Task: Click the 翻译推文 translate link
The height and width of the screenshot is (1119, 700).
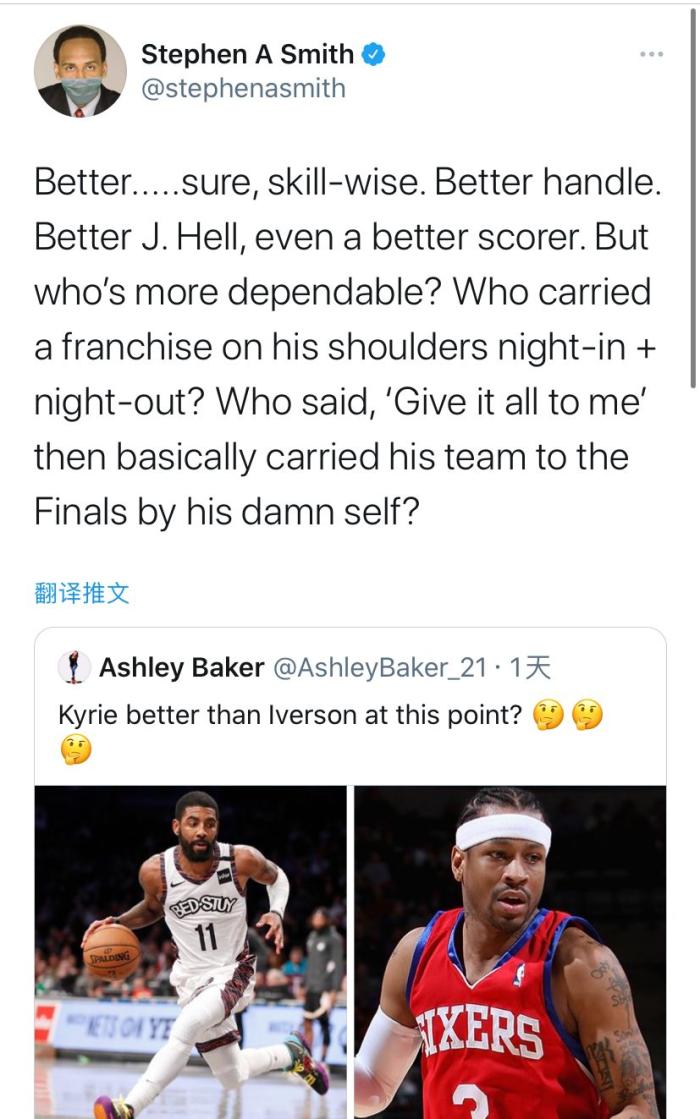Action: 82,593
